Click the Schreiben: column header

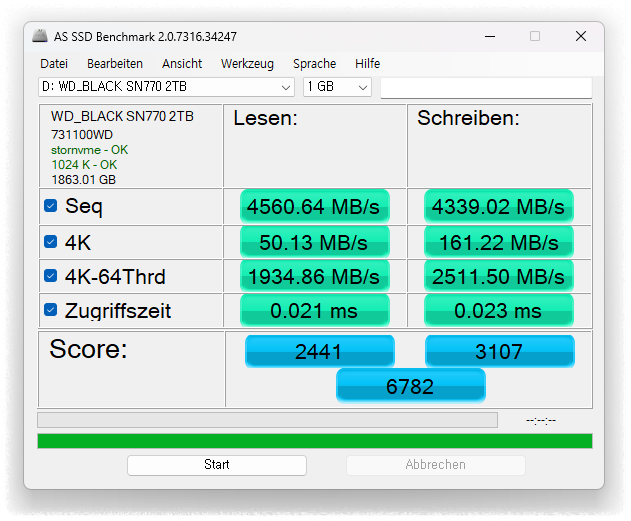pos(468,118)
